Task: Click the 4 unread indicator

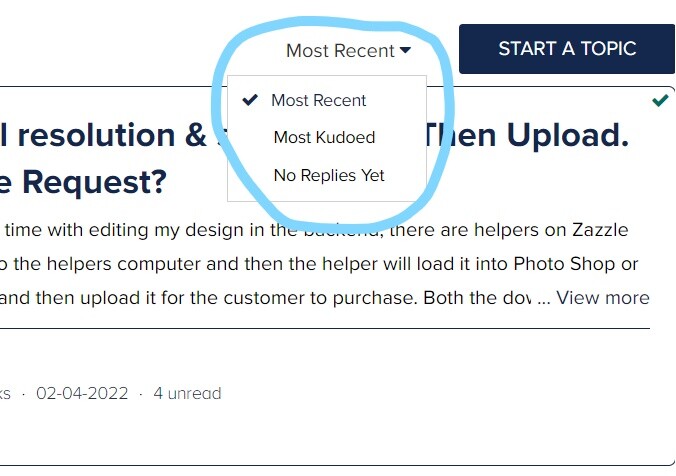Action: point(187,393)
